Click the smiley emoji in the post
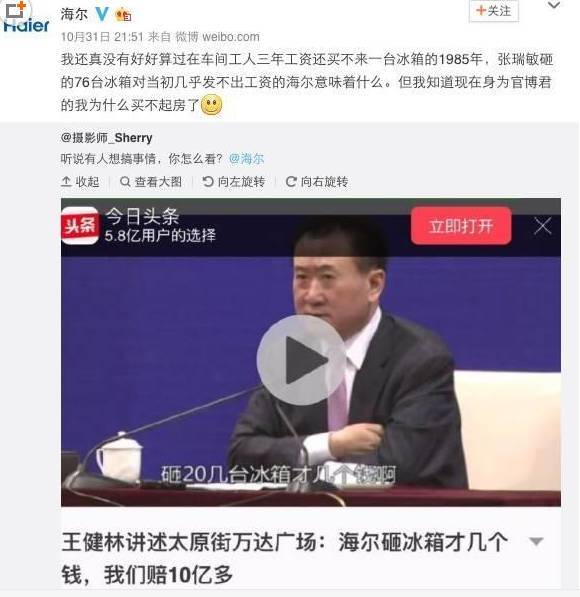 point(211,105)
